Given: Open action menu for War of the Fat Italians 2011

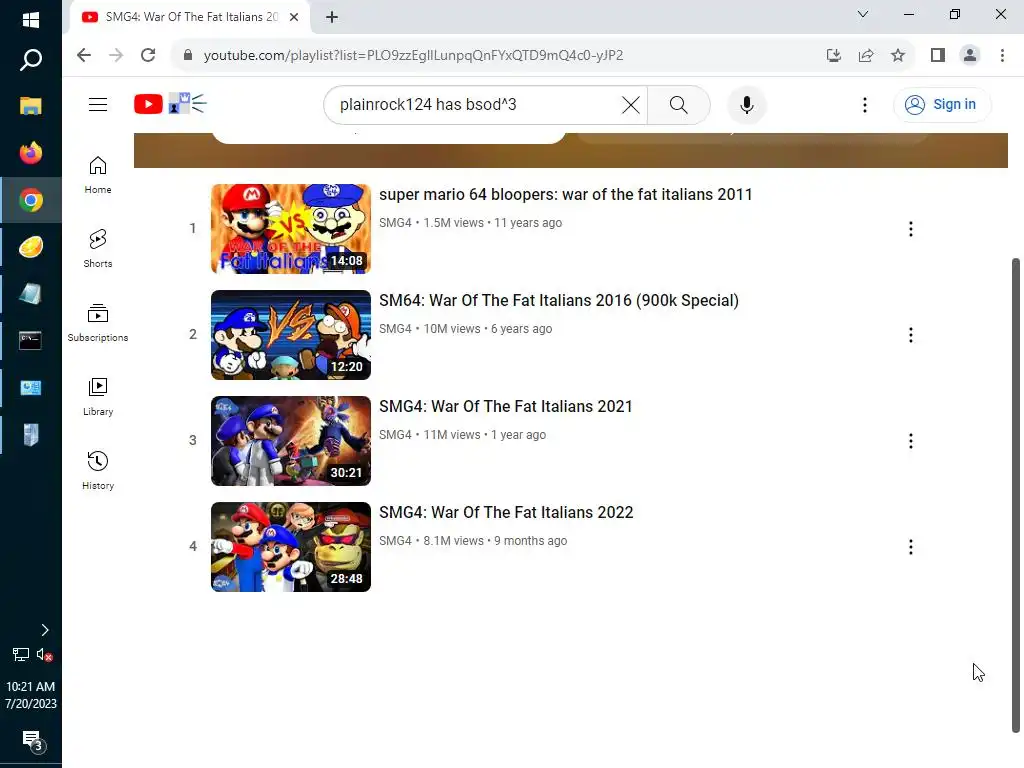Looking at the screenshot, I should coord(910,229).
